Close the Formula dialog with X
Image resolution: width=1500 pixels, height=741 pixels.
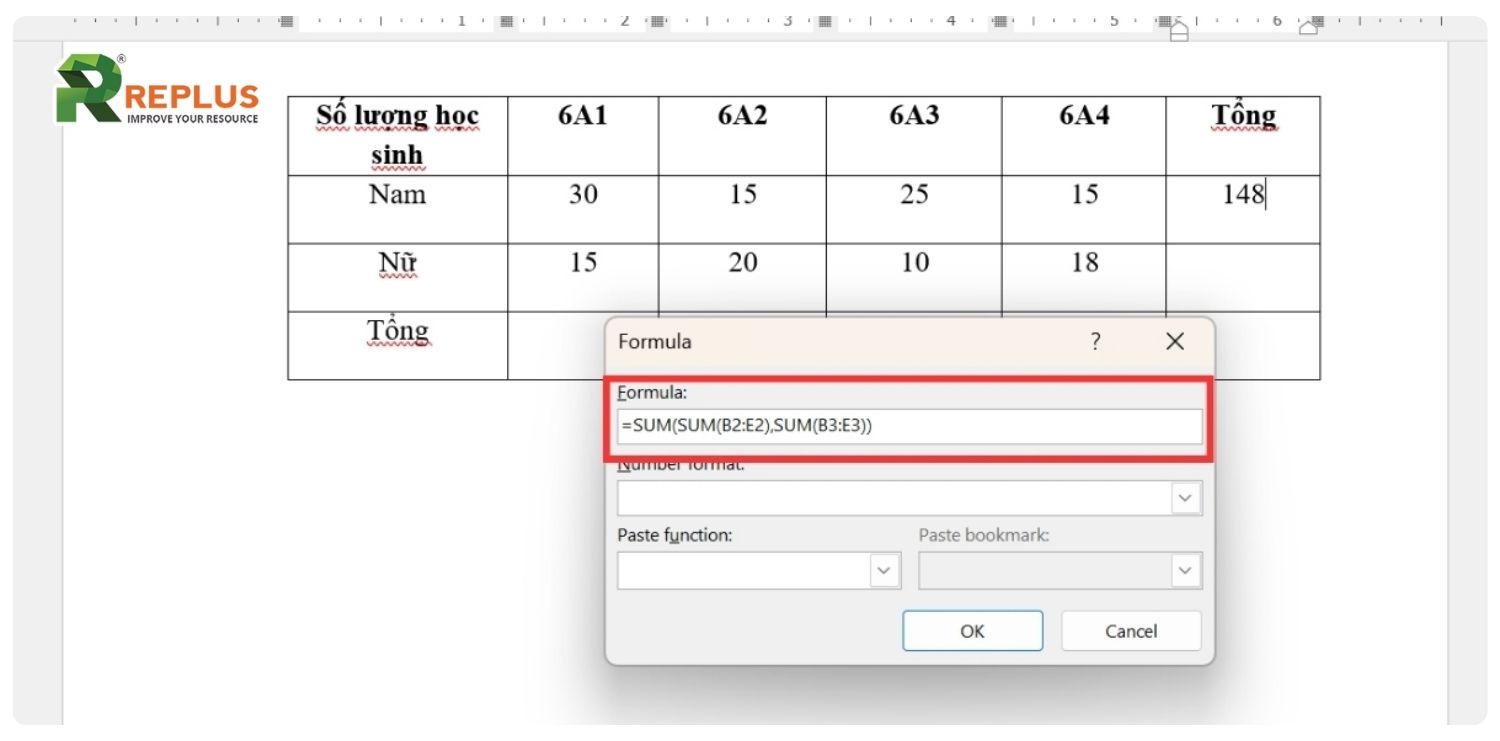click(x=1175, y=341)
